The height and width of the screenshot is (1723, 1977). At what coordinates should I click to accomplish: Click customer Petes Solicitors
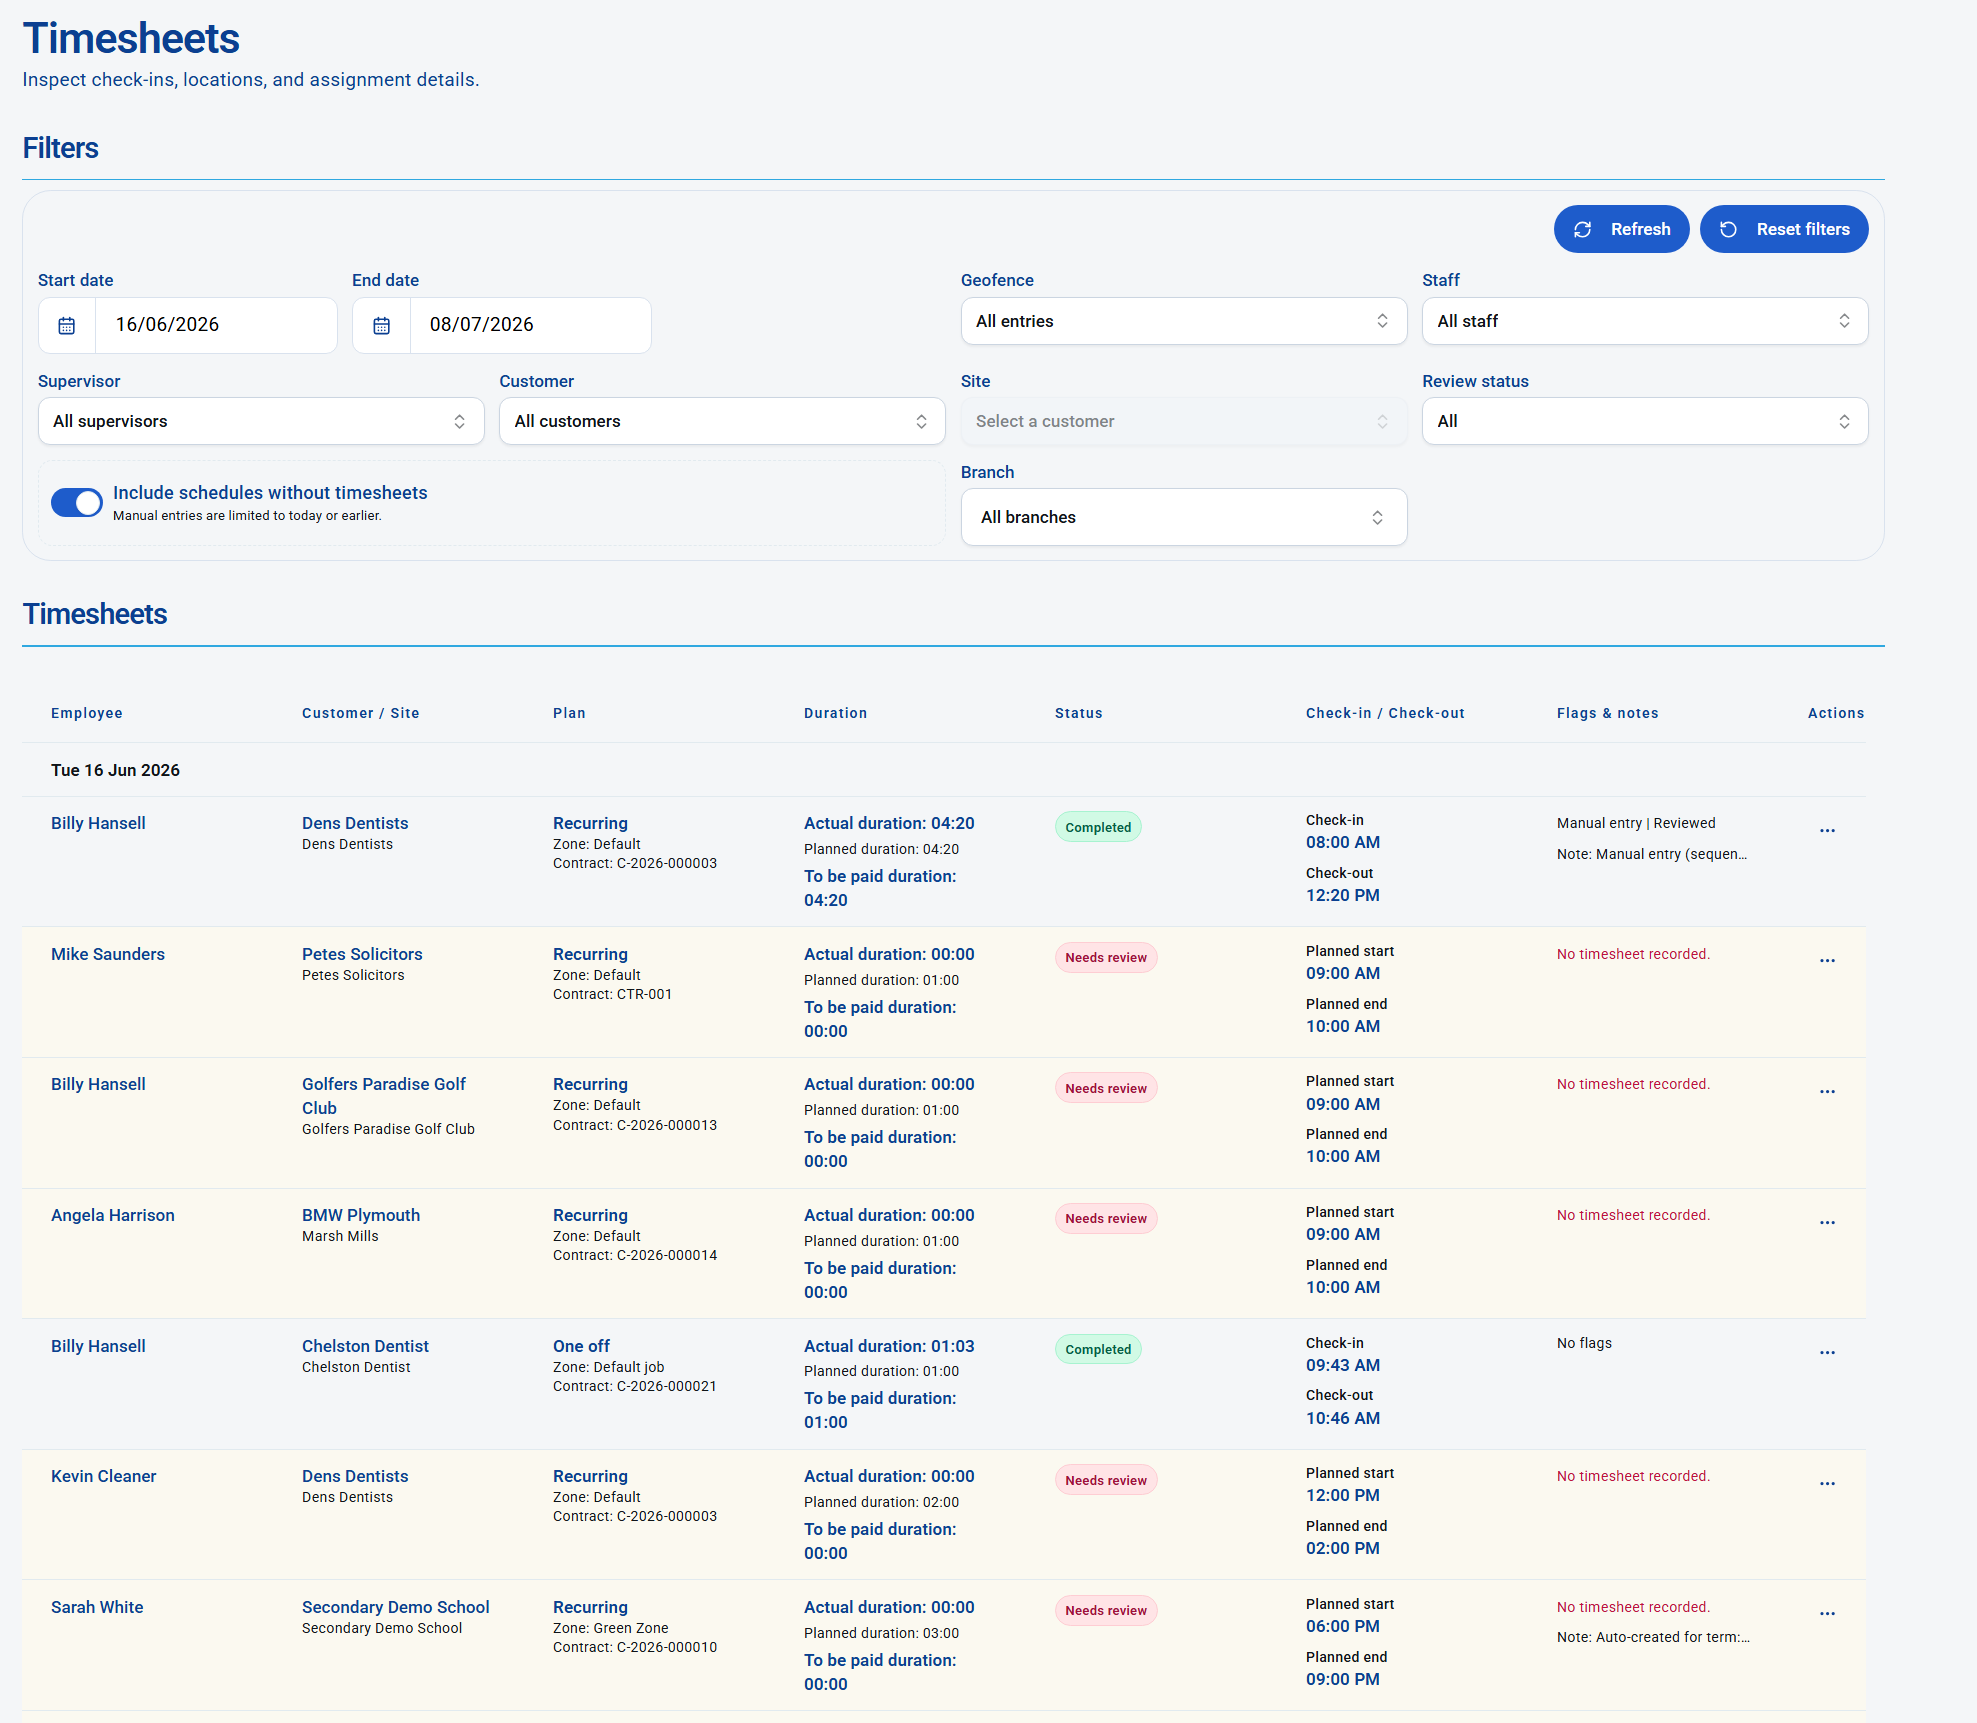pos(362,954)
